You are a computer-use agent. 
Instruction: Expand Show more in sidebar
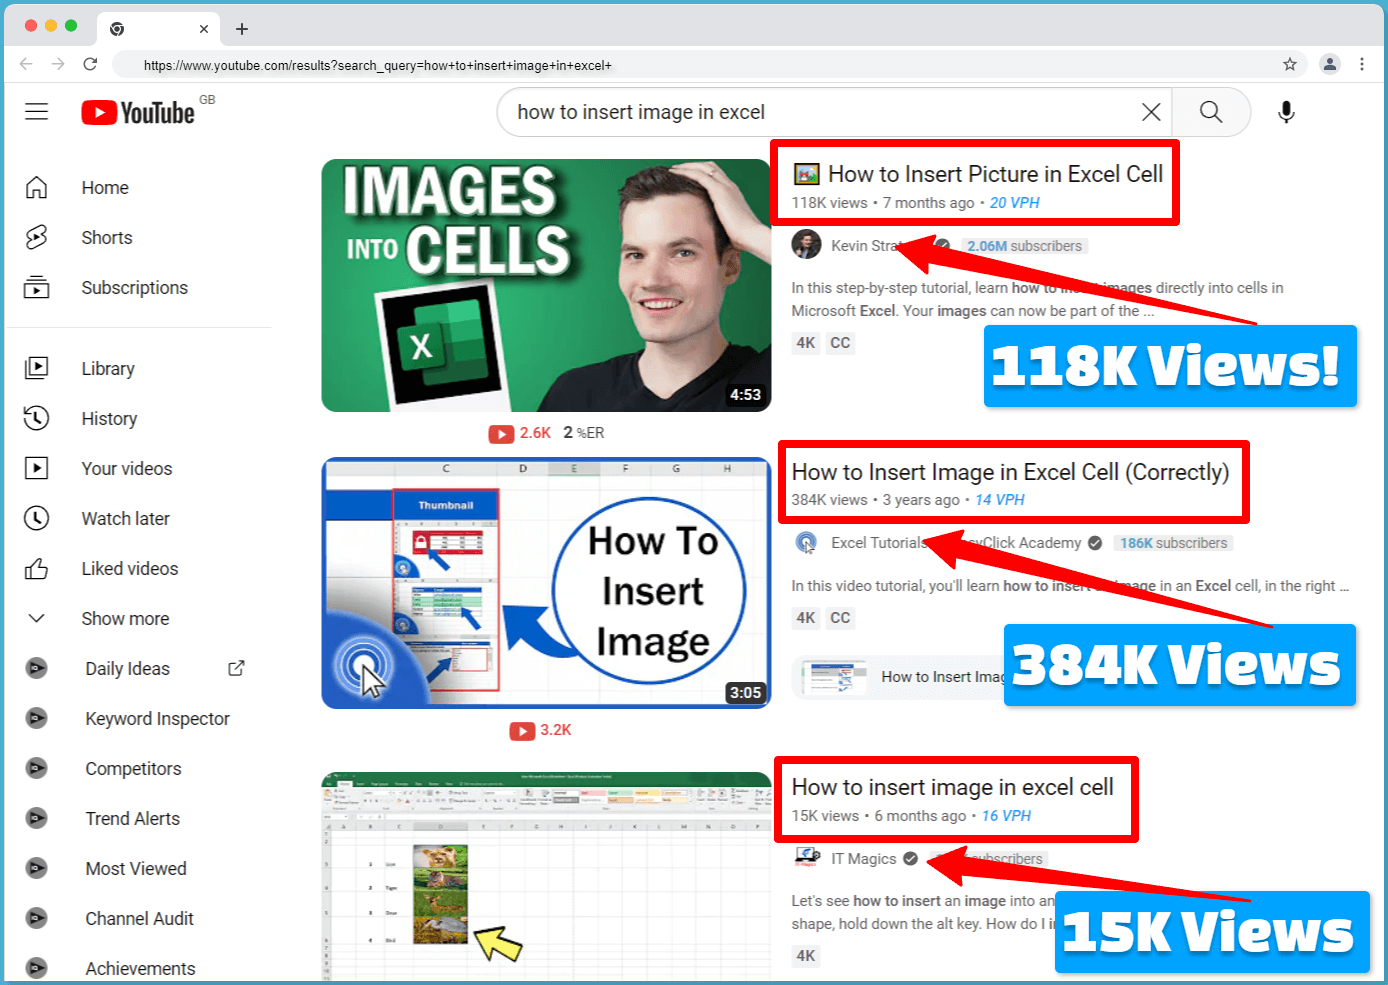[125, 618]
